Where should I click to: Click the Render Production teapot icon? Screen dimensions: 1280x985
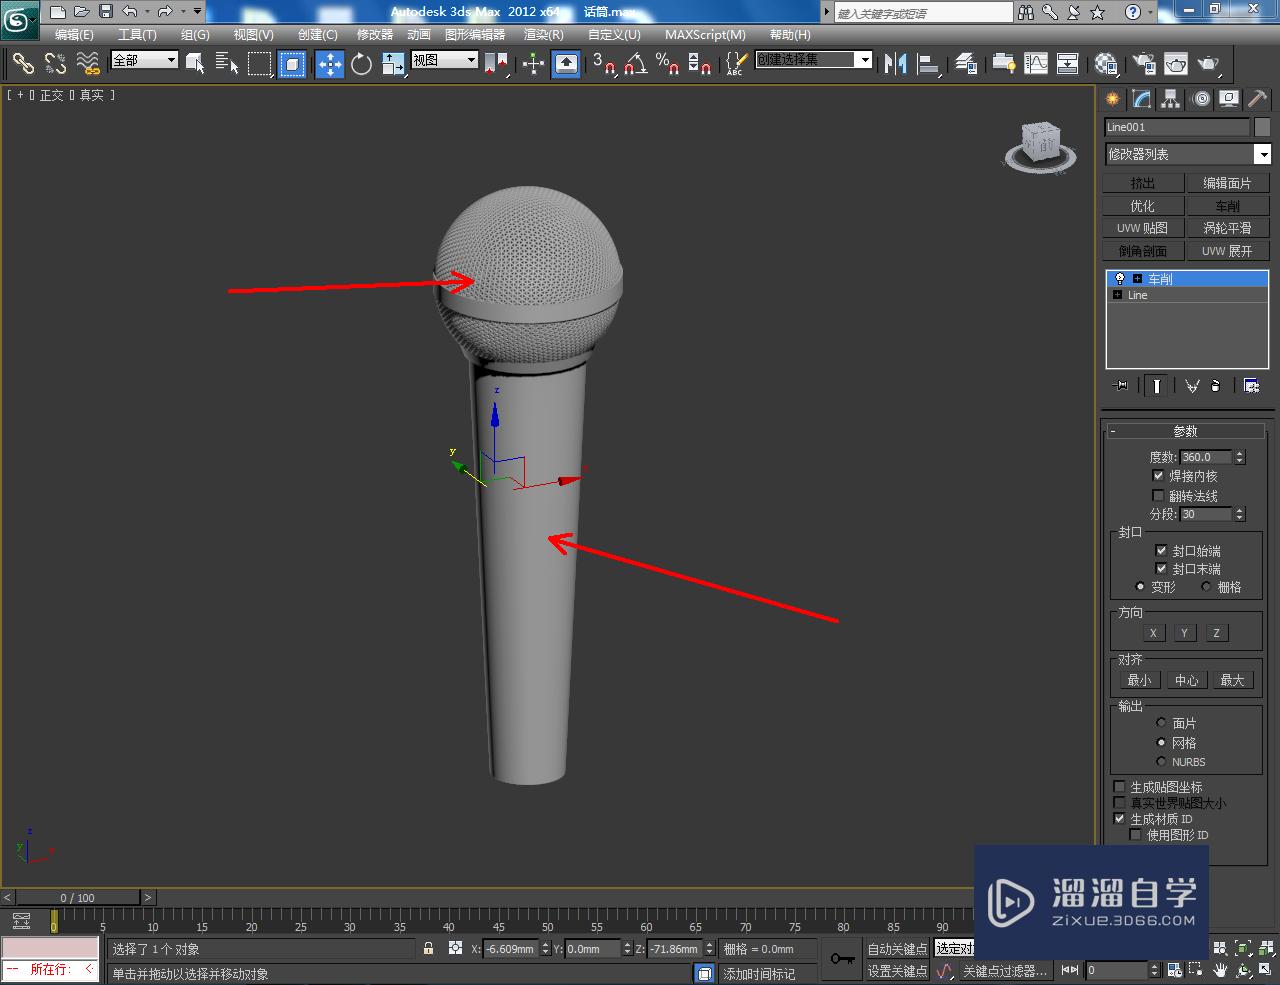point(1209,64)
